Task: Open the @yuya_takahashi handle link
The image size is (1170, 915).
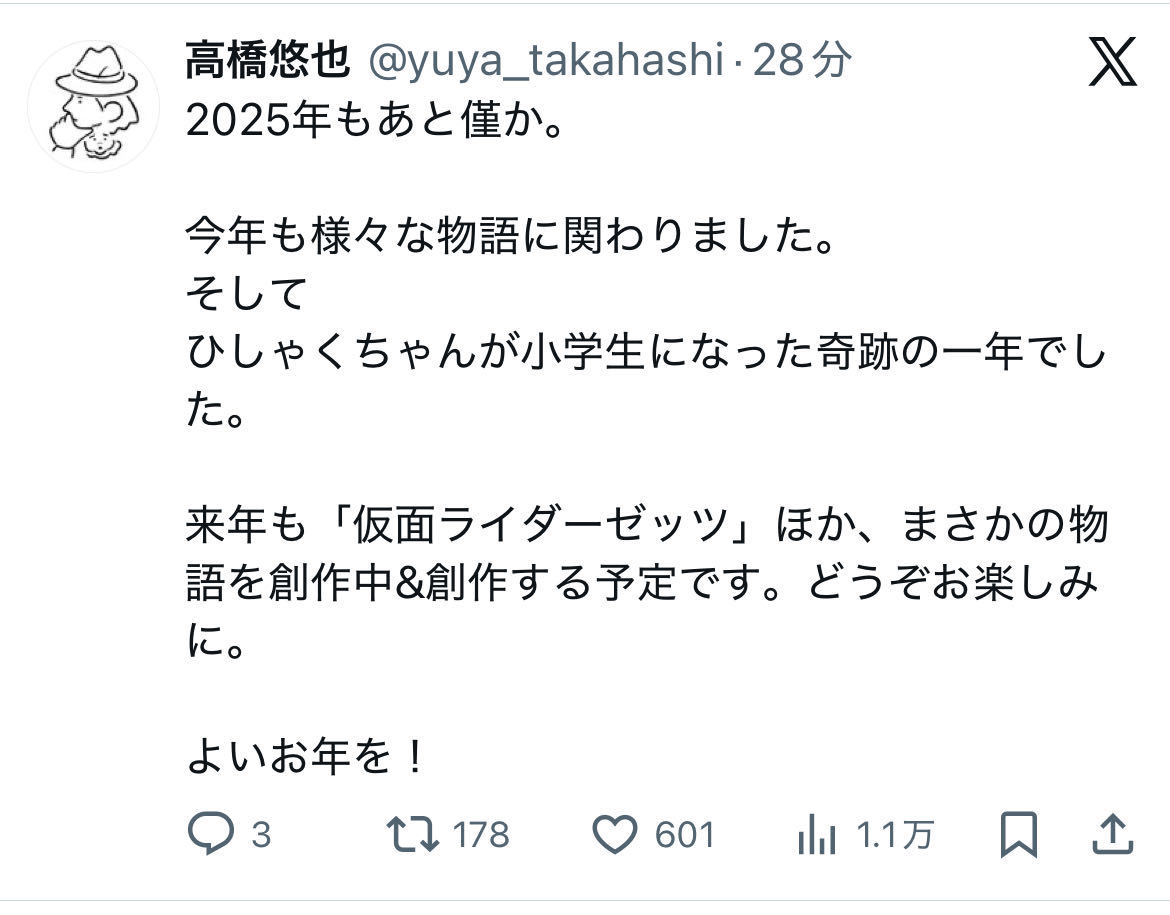Action: 545,63
